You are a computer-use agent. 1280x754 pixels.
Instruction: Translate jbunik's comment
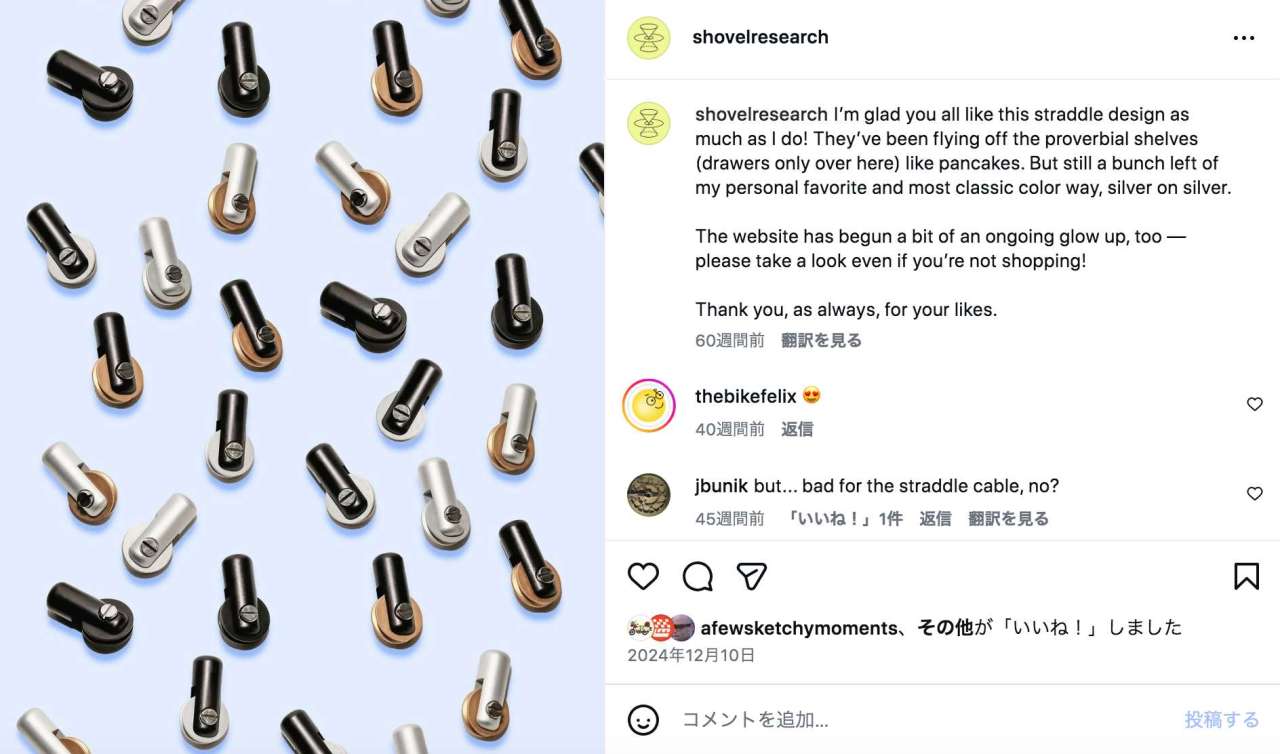coord(1008,518)
